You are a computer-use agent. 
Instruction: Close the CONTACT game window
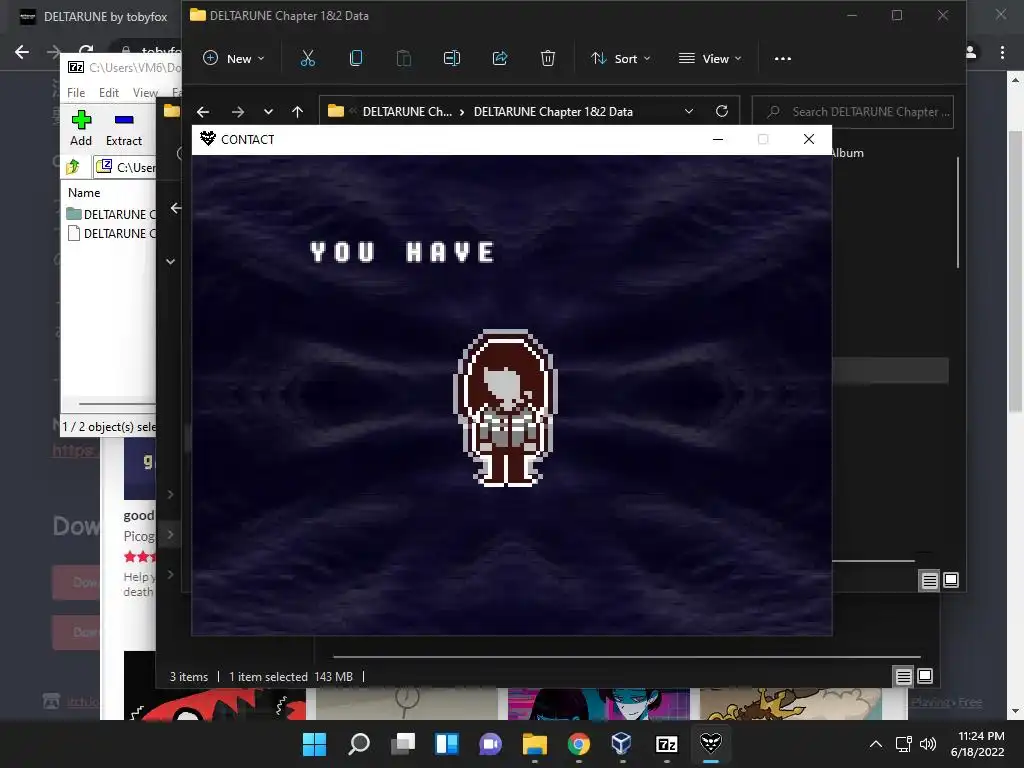point(809,139)
